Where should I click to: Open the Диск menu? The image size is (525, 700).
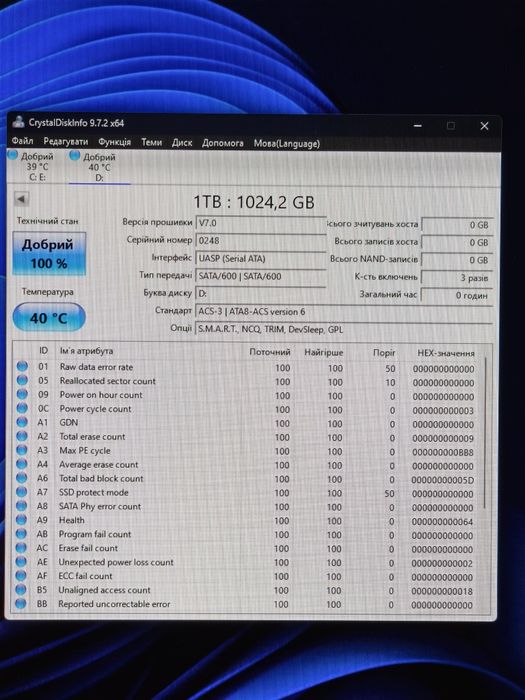[x=182, y=143]
